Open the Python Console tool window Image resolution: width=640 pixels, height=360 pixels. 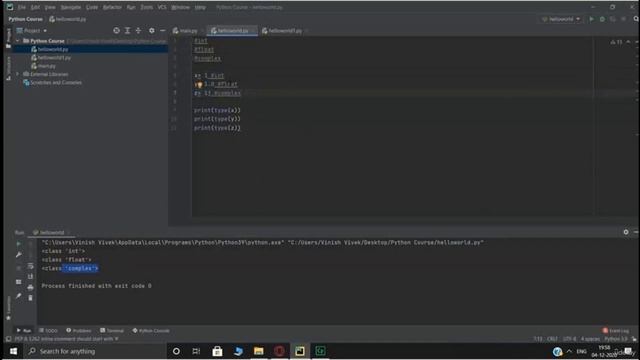pyautogui.click(x=151, y=331)
